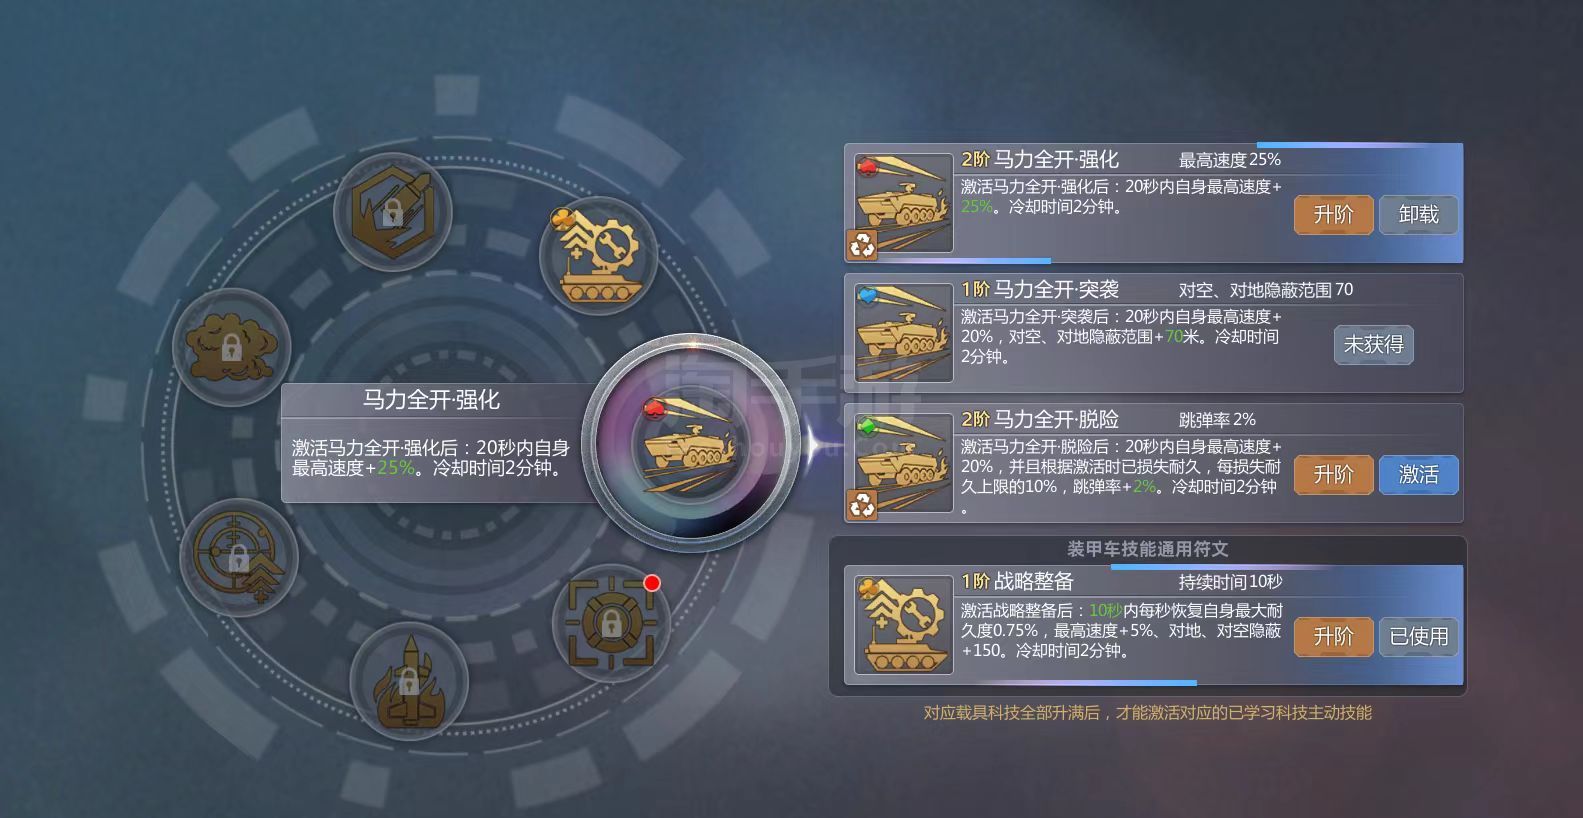The image size is (1583, 818).
Task: Click the 战略整备 rune thumbnail
Action: (904, 624)
